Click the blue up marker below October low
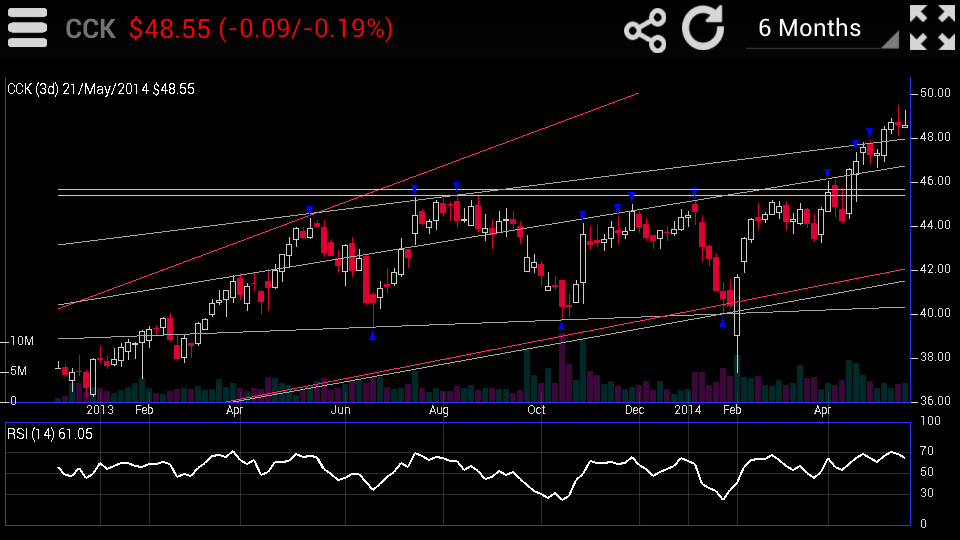960x540 pixels. pos(561,326)
